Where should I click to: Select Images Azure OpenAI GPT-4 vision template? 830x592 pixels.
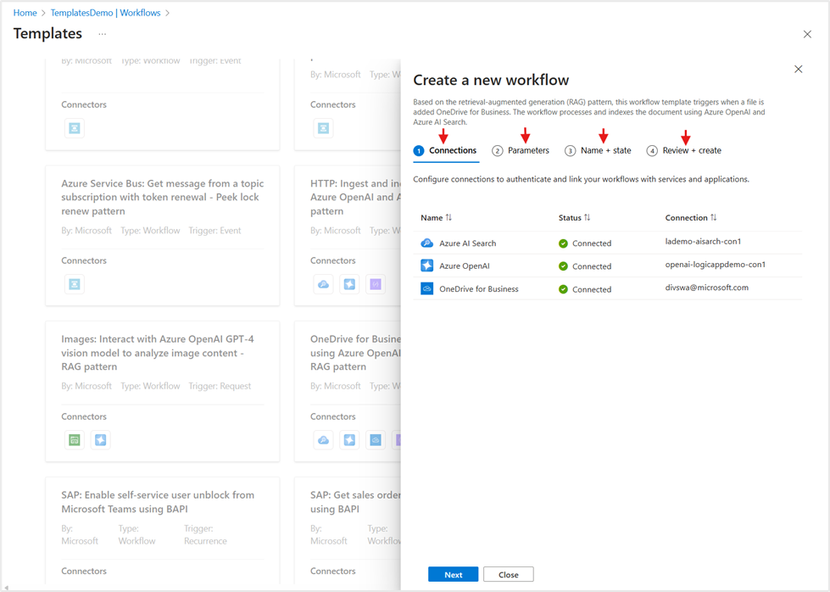click(163, 391)
